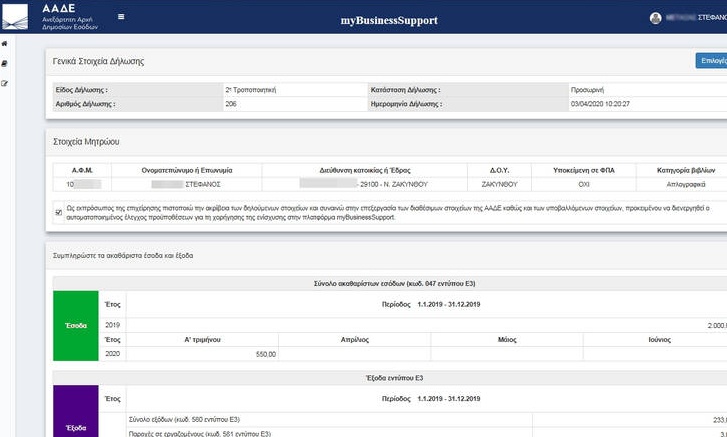This screenshot has width=727, height=437.
Task: Click the purple Έξοδα block
Action: coord(77,415)
